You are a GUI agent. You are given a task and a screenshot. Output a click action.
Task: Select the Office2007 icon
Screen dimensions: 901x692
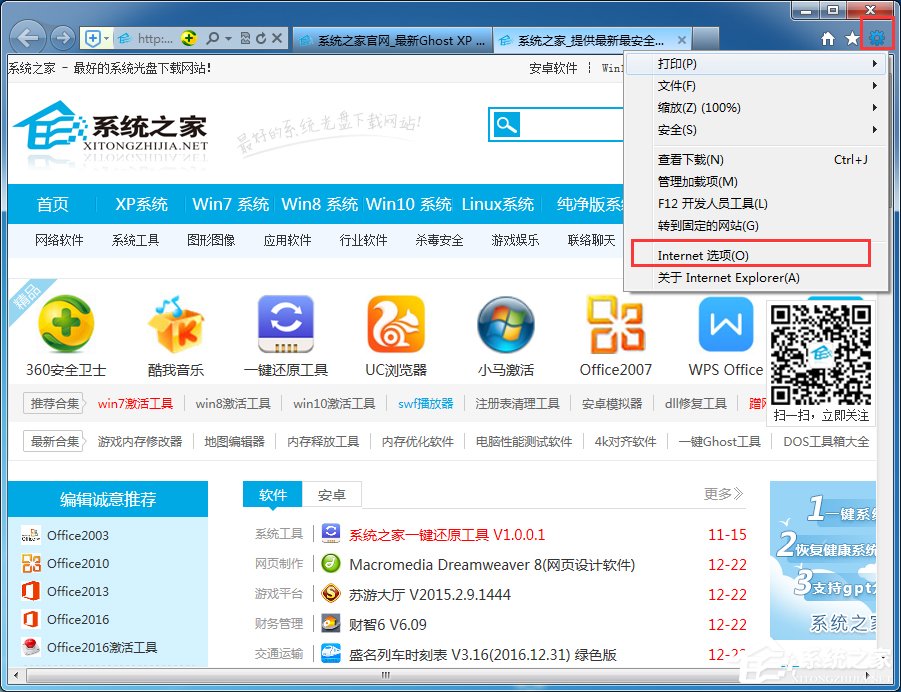pos(614,323)
